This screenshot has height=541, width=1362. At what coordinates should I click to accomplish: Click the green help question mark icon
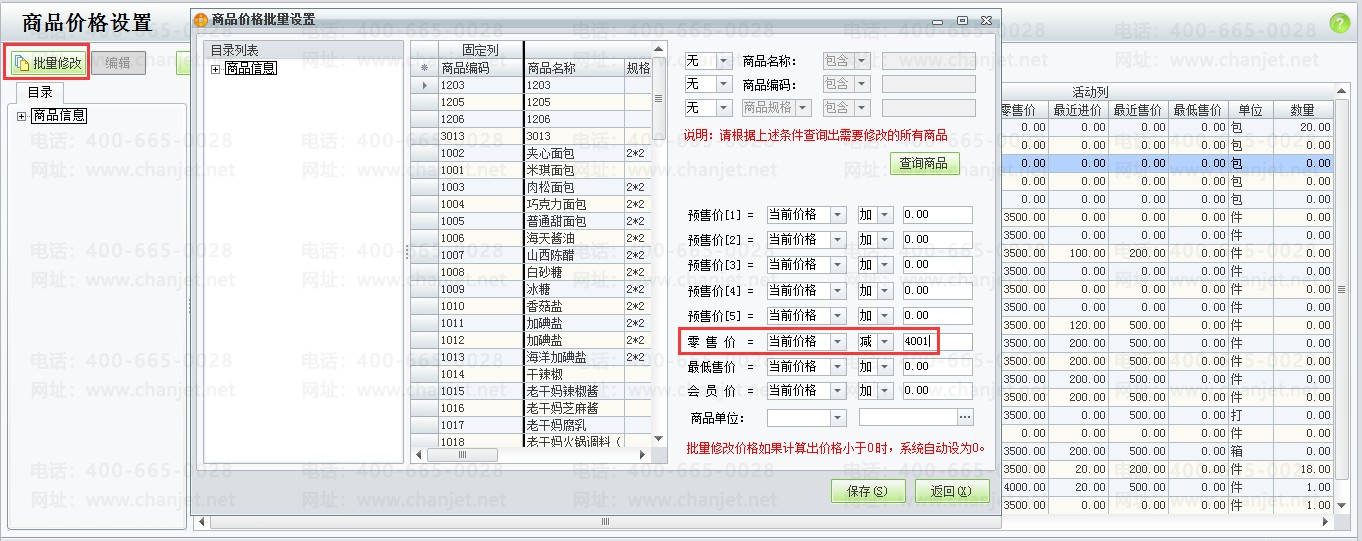click(1339, 24)
